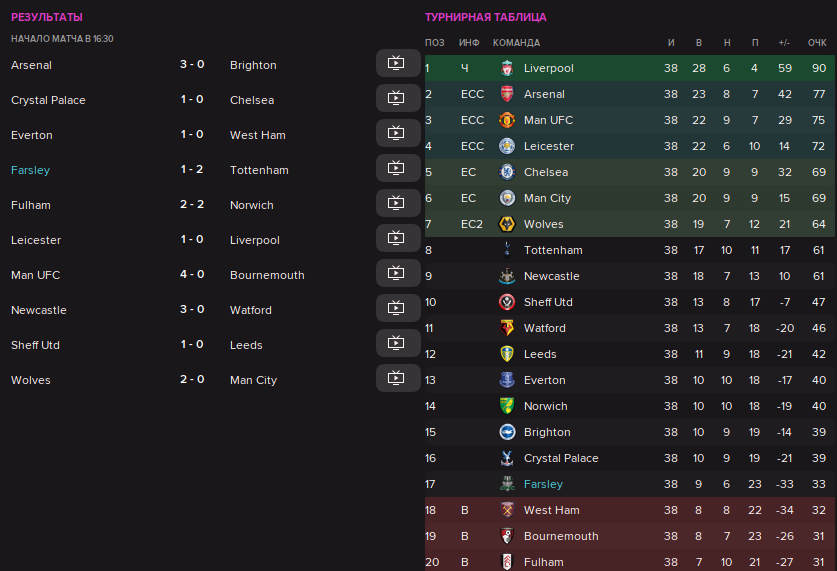Viewport: 837px width, 571px height.
Task: Click the Tottenham badge in standings
Action: (x=507, y=250)
